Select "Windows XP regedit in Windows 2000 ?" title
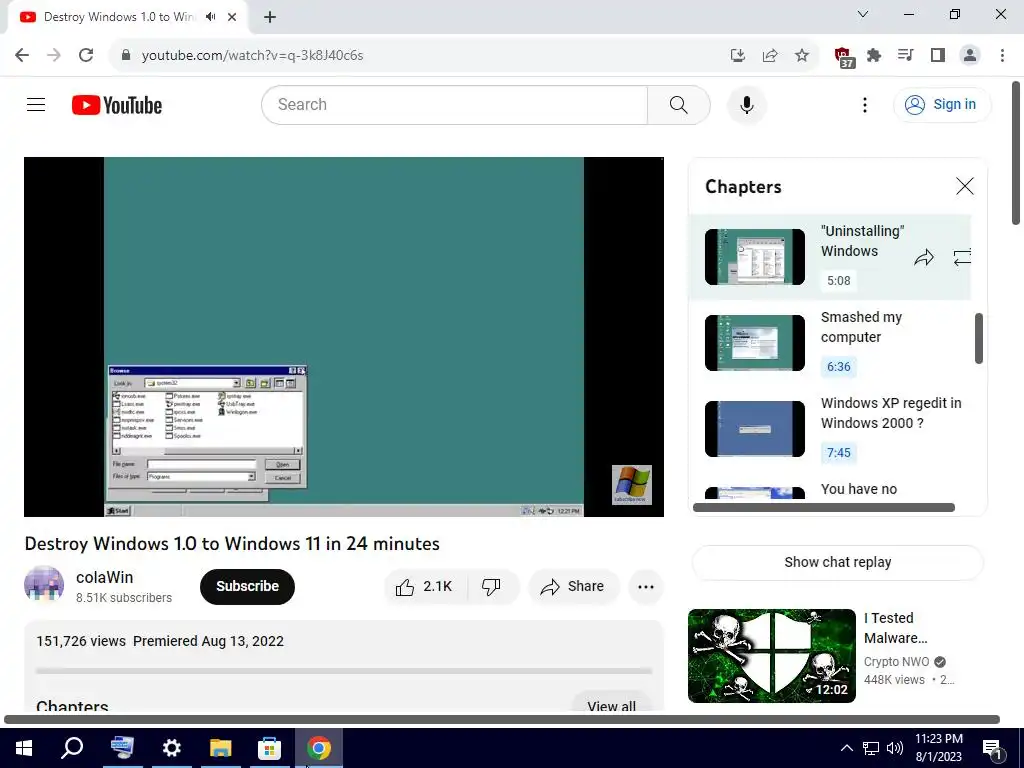The height and width of the screenshot is (768, 1024). 891,413
